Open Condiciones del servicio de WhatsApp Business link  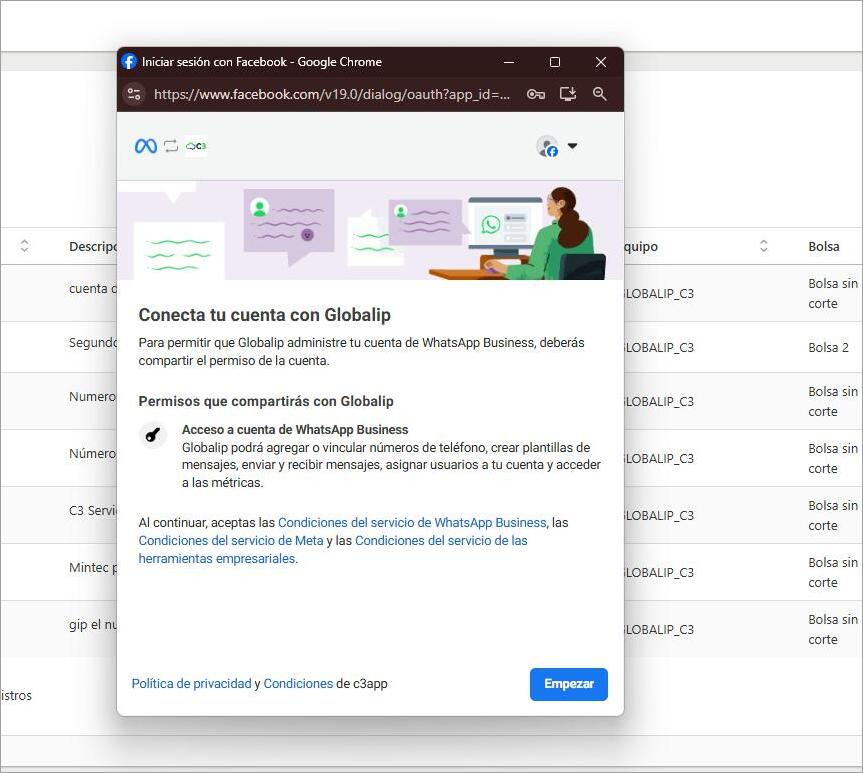pyautogui.click(x=412, y=523)
